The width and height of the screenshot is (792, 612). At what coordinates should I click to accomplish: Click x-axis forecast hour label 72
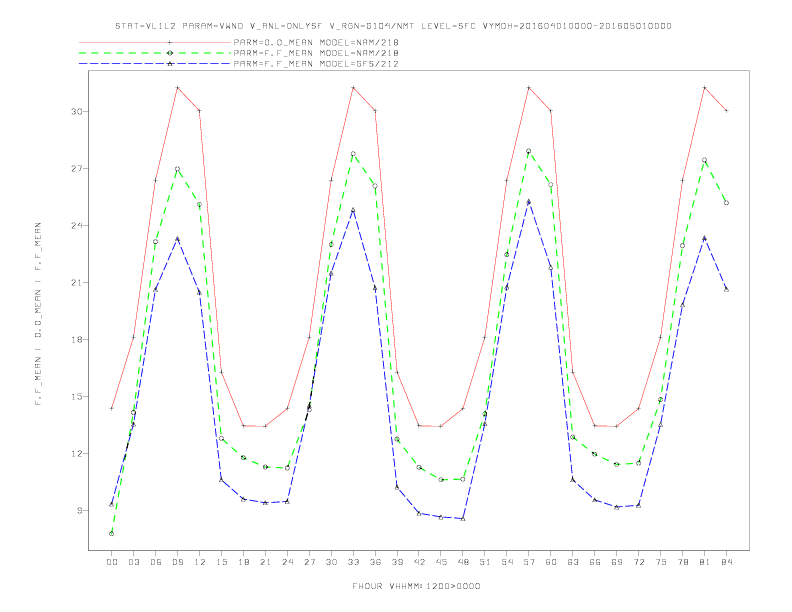point(639,562)
